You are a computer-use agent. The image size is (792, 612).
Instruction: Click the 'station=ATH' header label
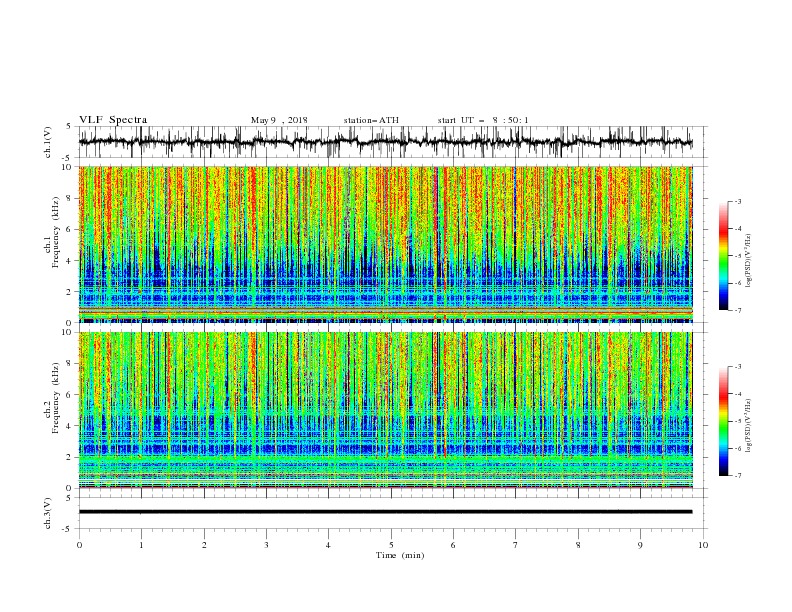click(x=371, y=120)
